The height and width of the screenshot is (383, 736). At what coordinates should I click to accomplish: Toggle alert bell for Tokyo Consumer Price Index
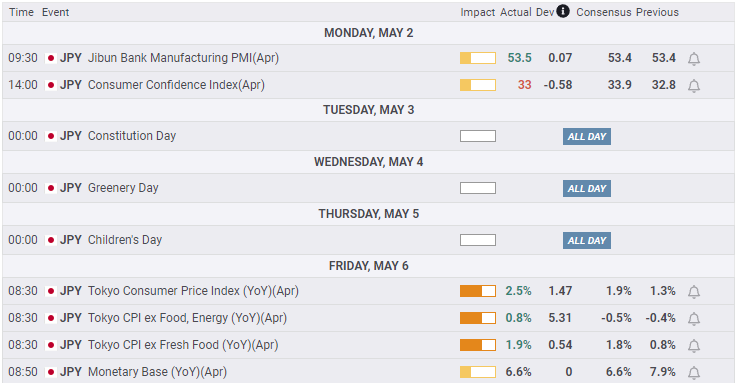694,292
